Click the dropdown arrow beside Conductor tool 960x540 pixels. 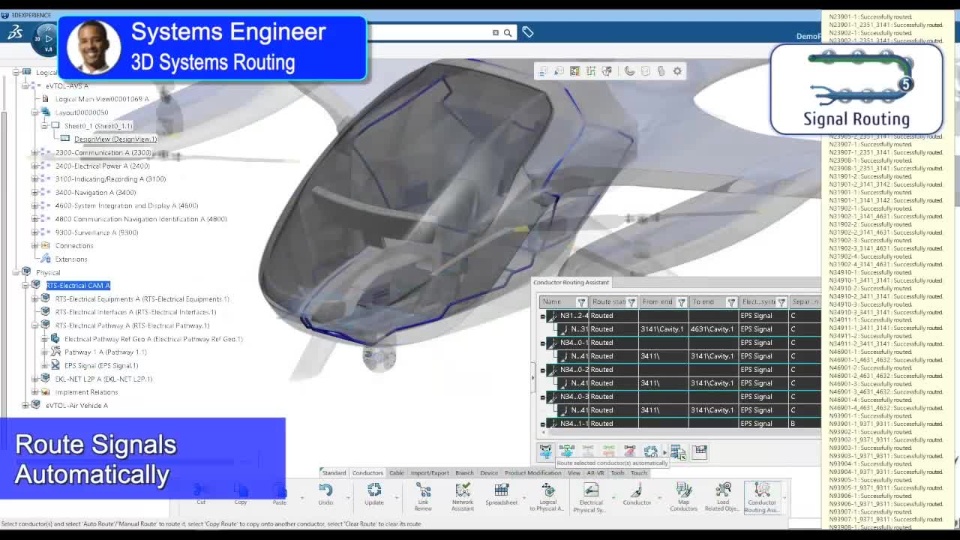point(659,497)
